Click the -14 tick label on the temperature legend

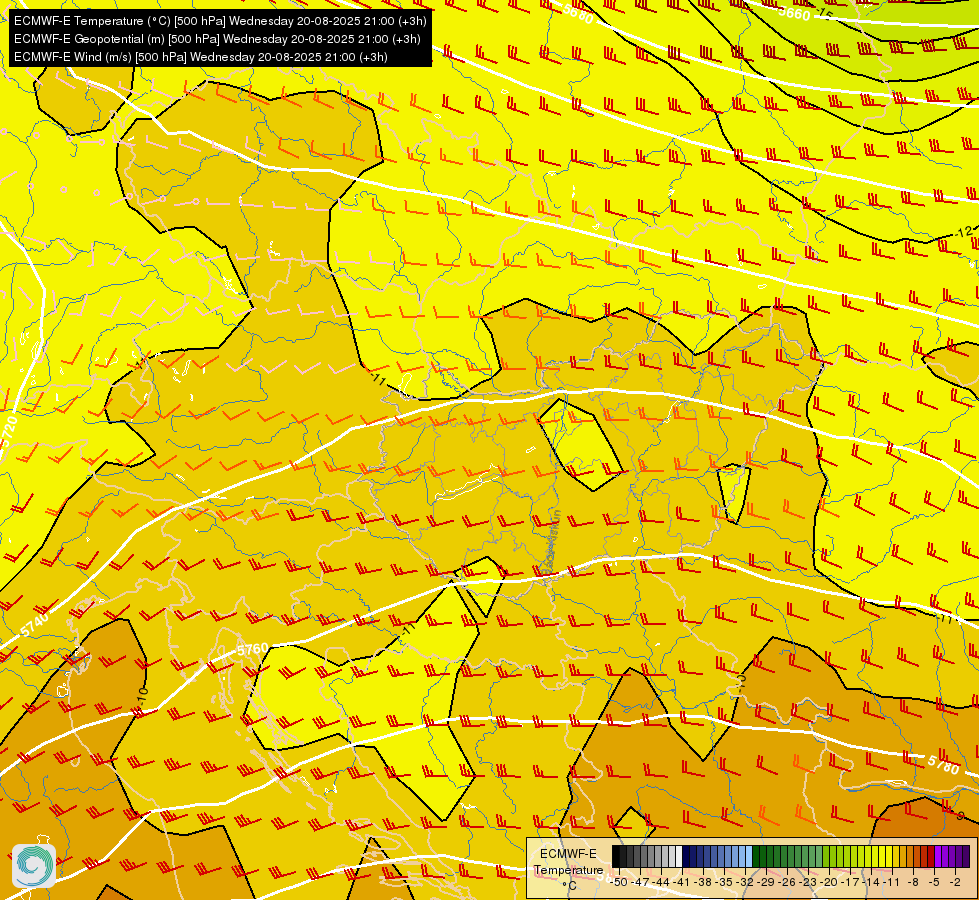(x=872, y=882)
